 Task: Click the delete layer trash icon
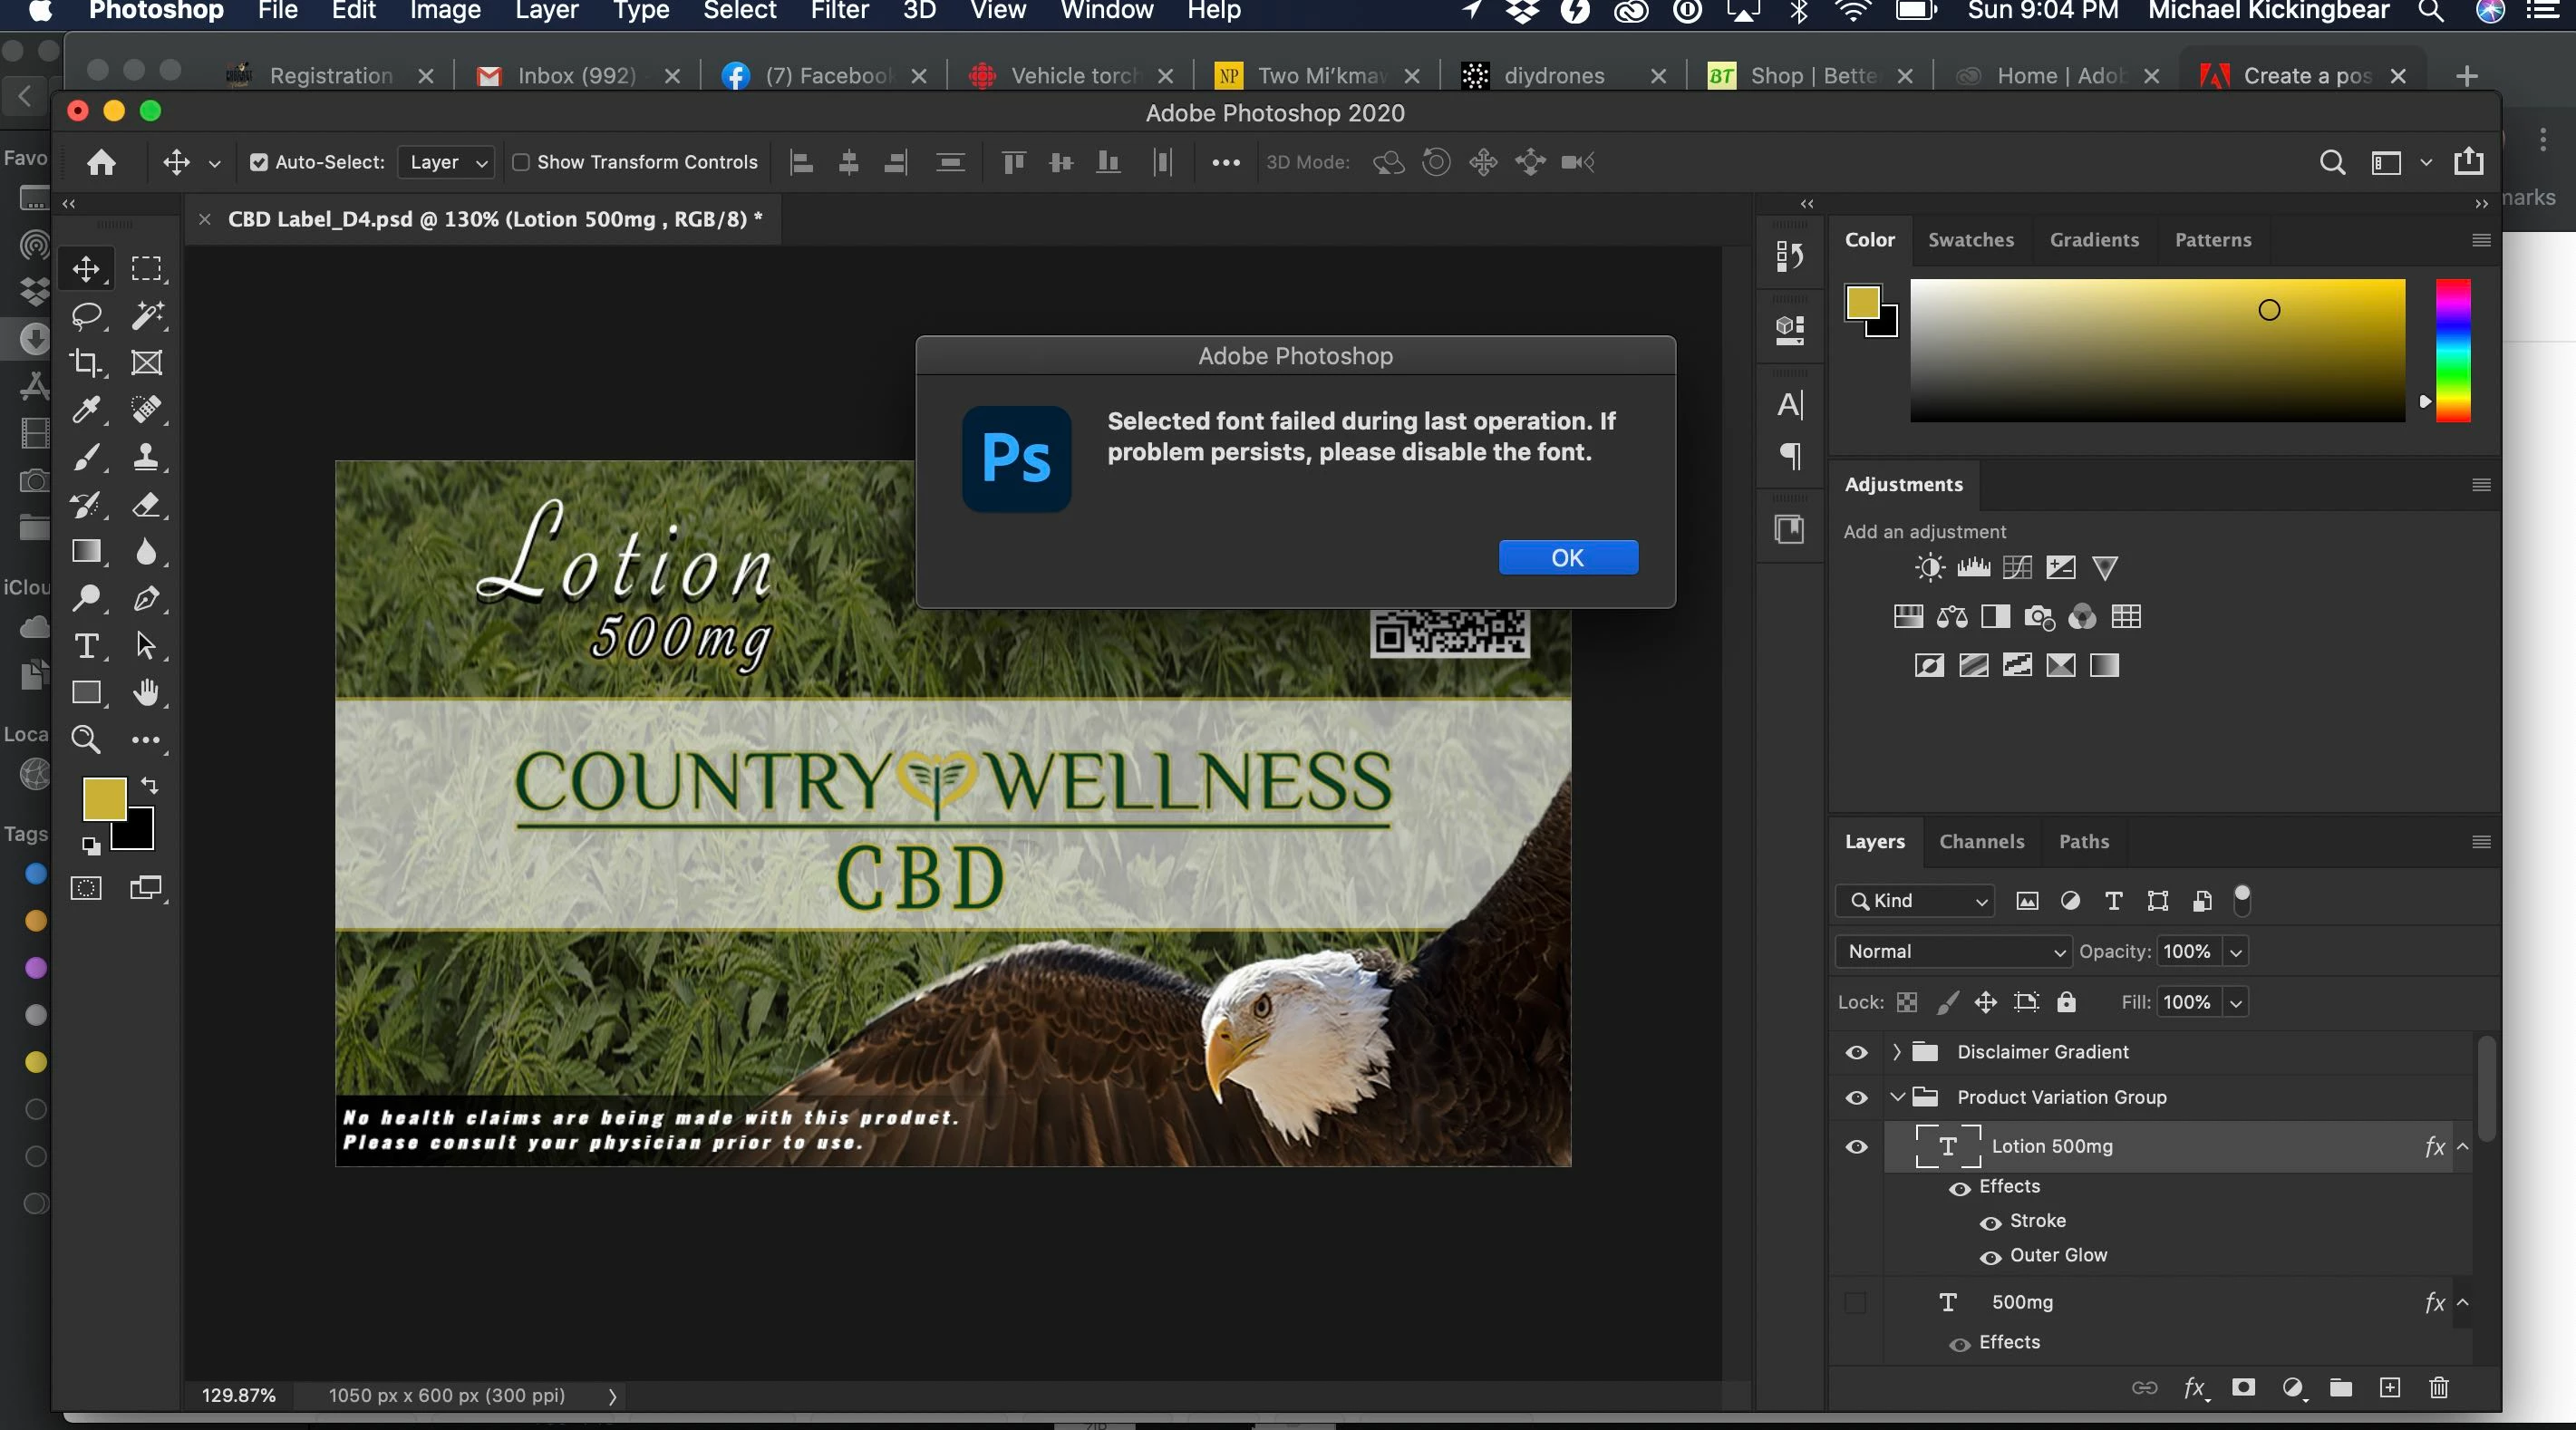pyautogui.click(x=2439, y=1387)
